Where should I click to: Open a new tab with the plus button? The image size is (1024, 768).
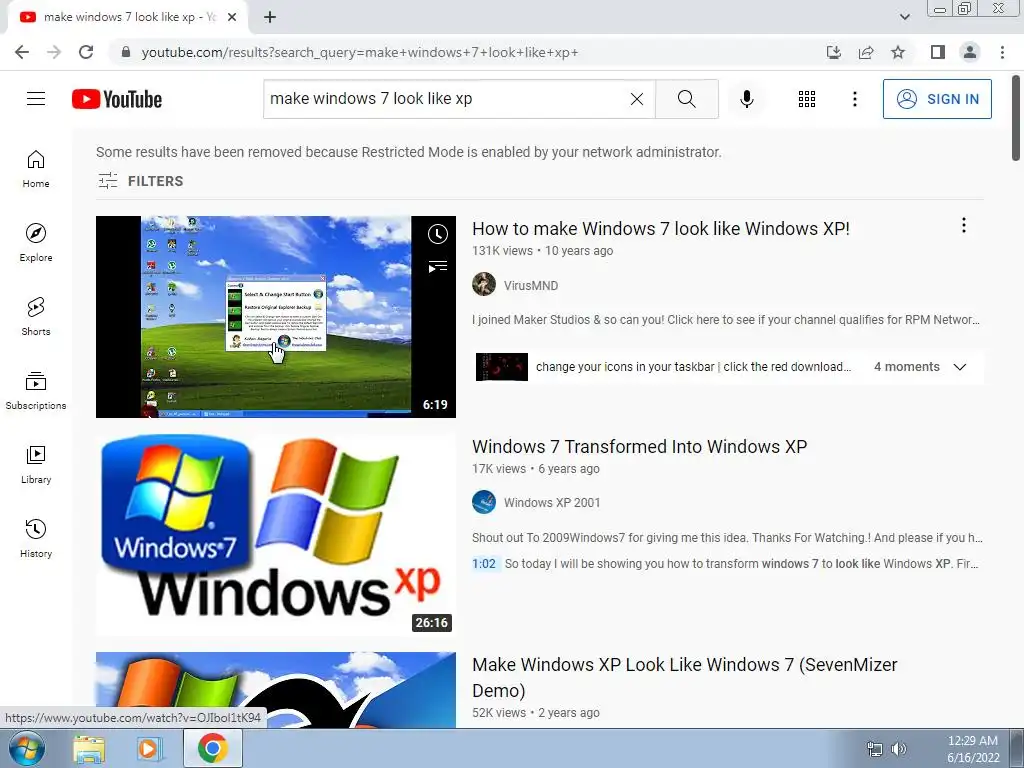click(270, 17)
